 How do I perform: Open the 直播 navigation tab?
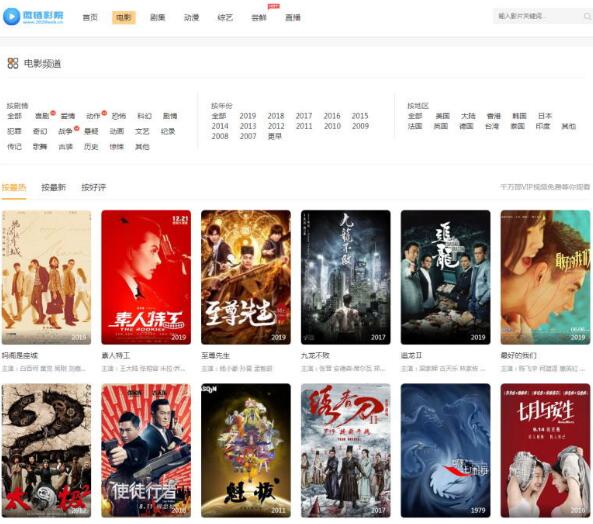[x=293, y=17]
